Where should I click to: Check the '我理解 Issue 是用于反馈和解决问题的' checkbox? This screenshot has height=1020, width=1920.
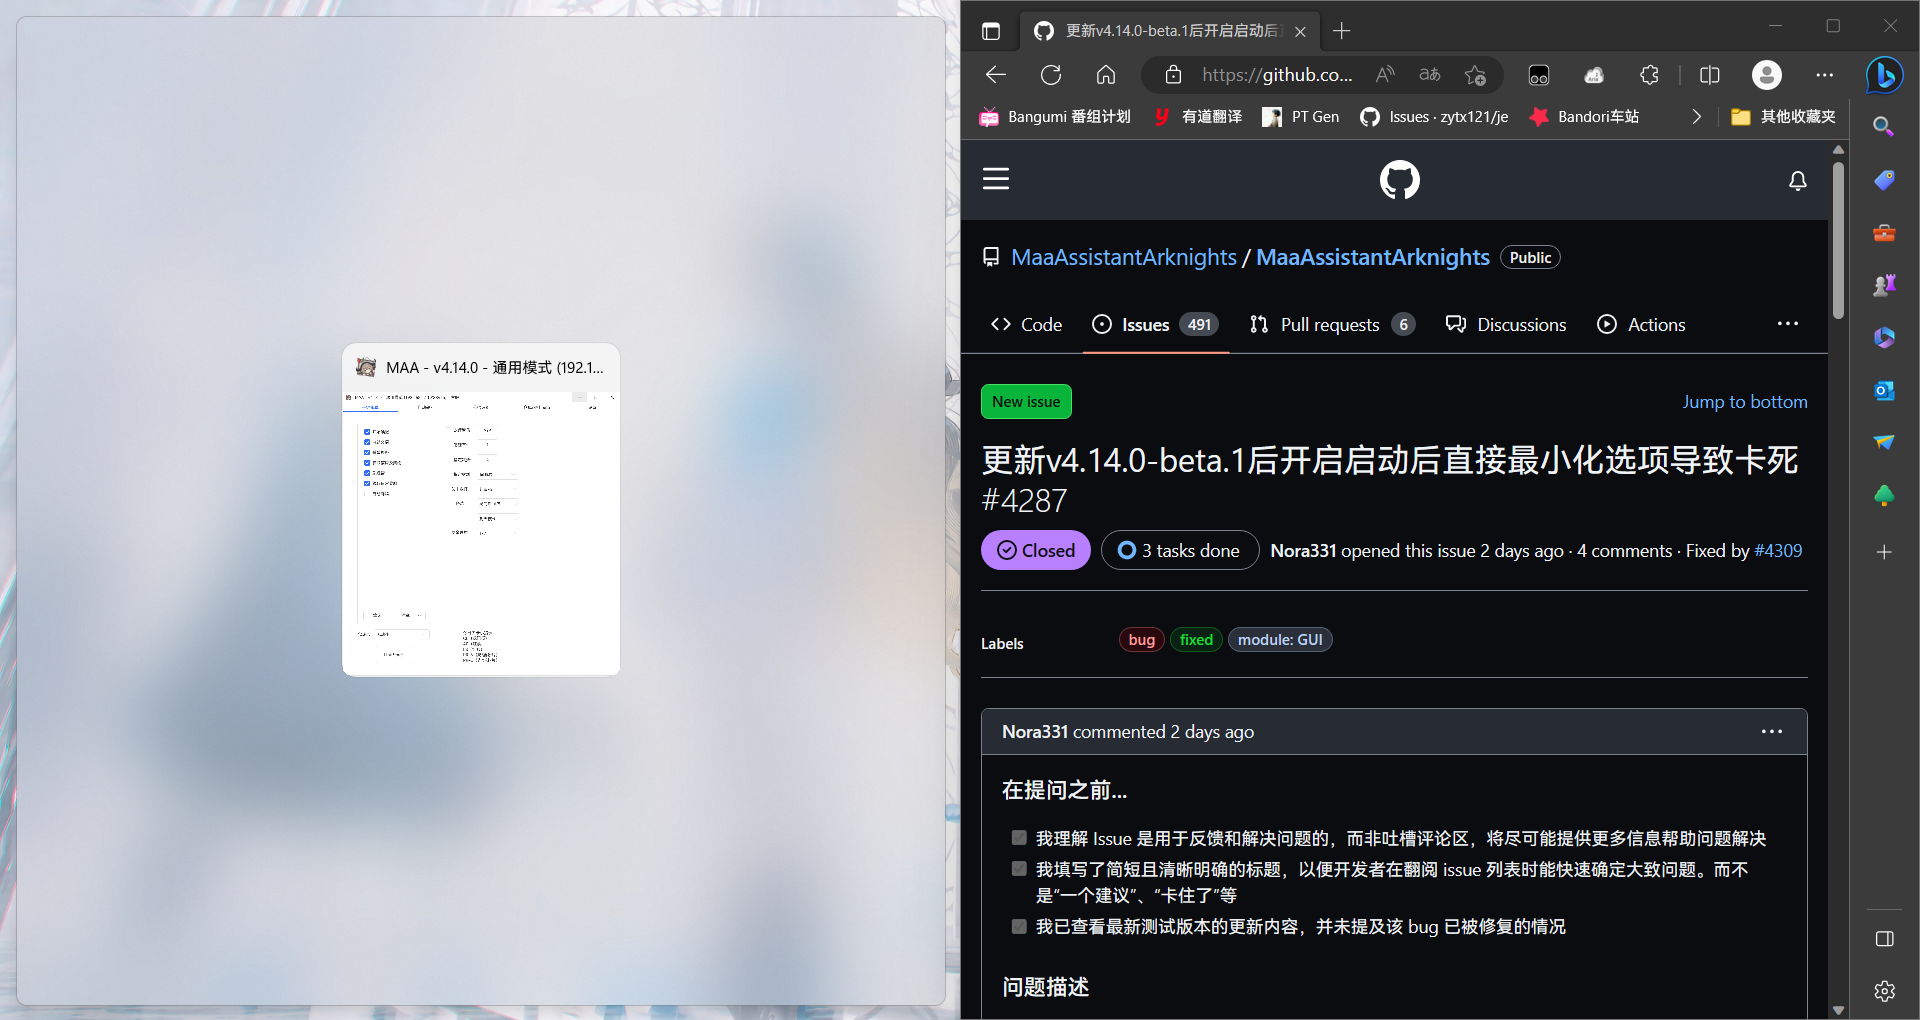(x=1019, y=838)
